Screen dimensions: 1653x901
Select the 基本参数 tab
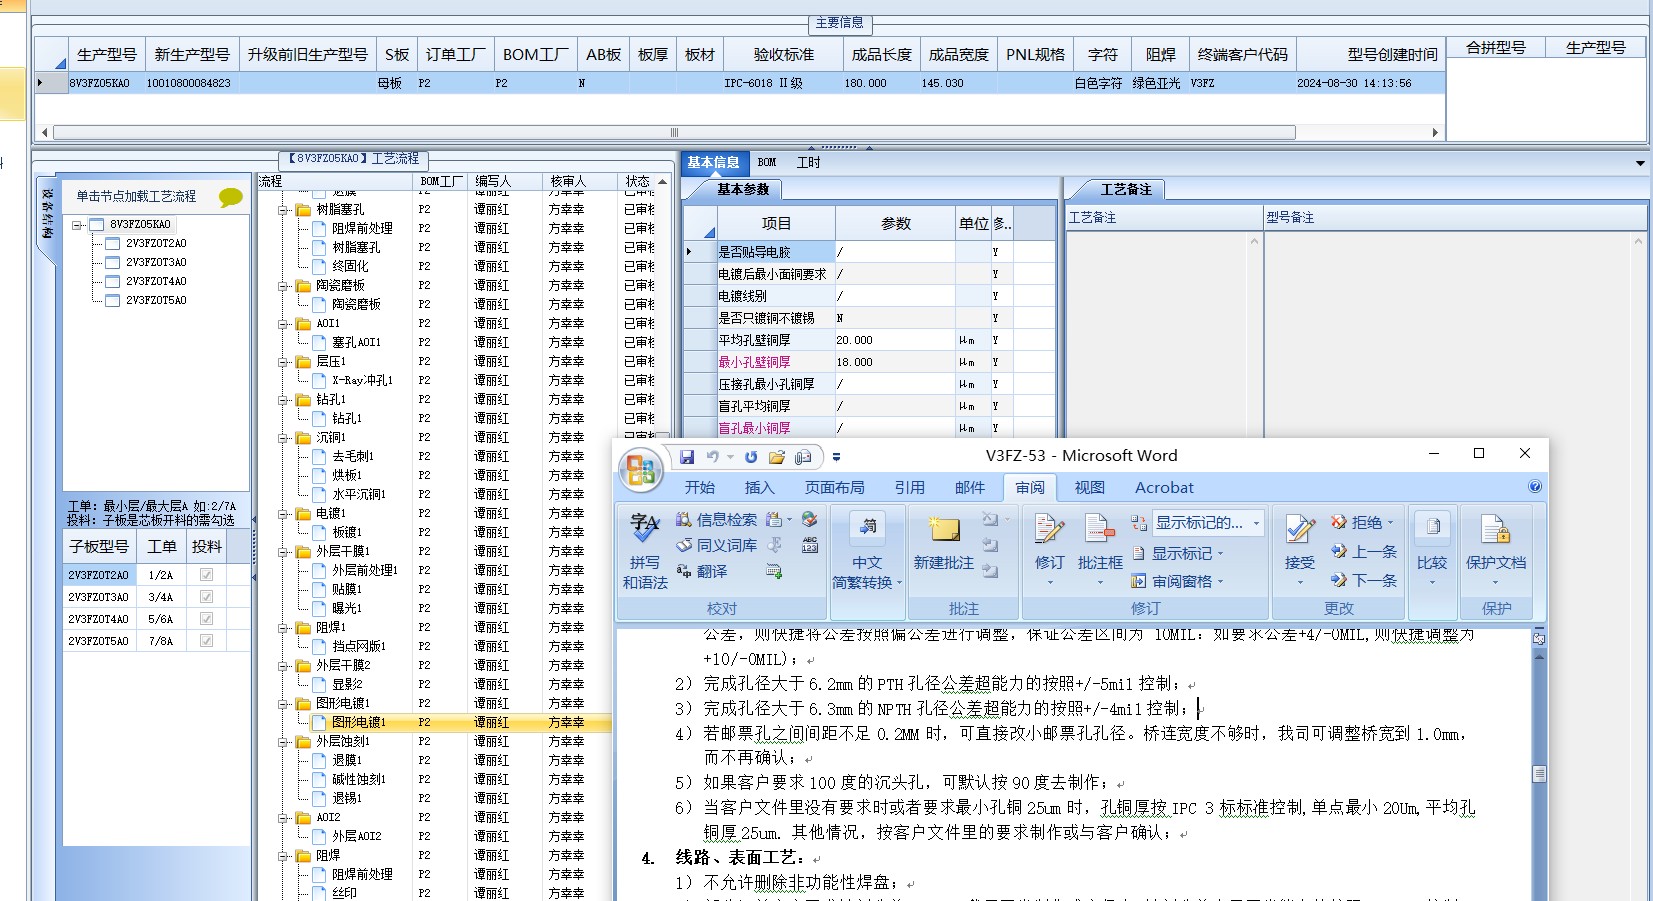(743, 189)
